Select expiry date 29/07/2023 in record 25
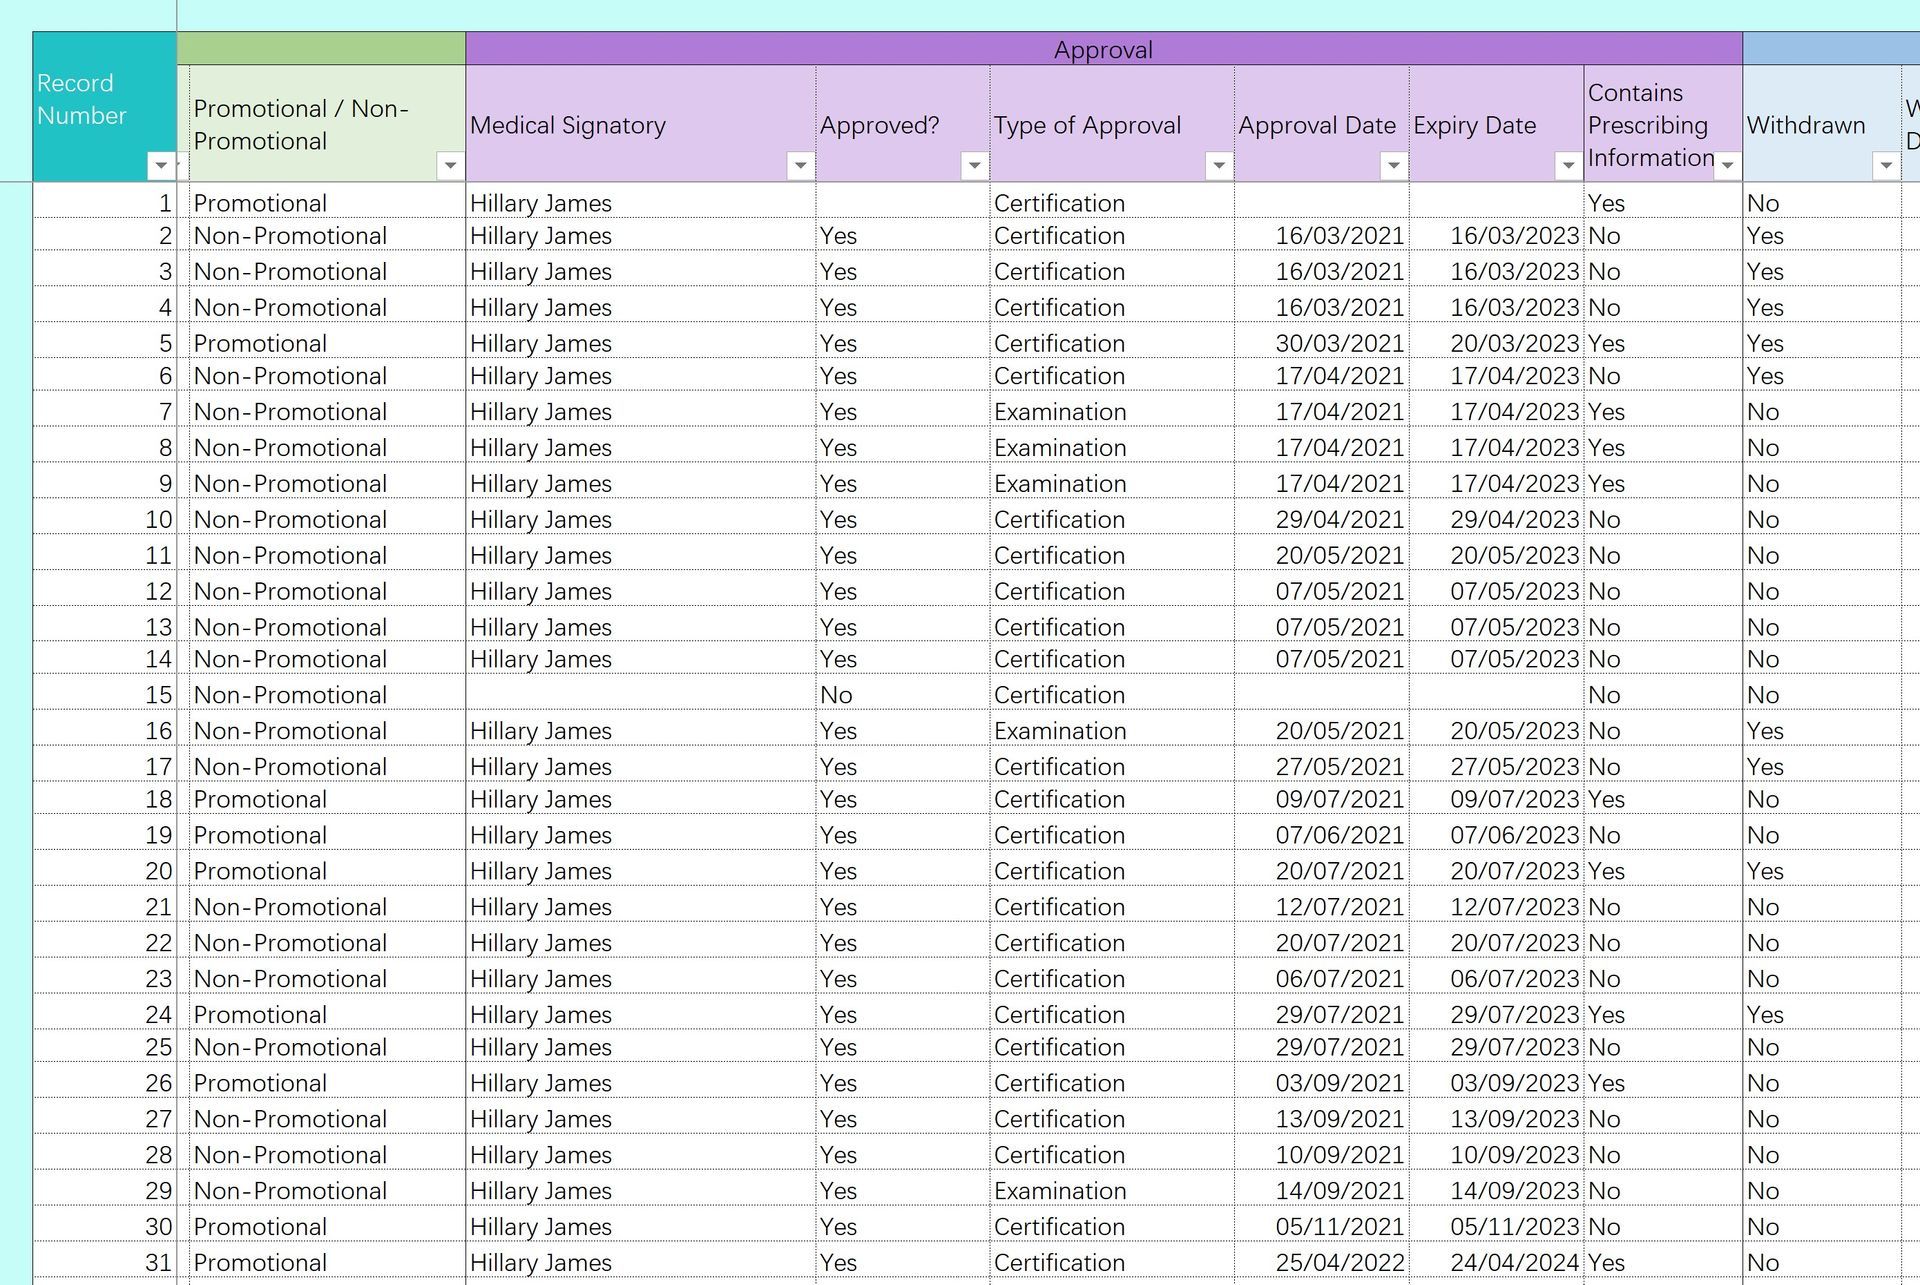 point(1496,1046)
